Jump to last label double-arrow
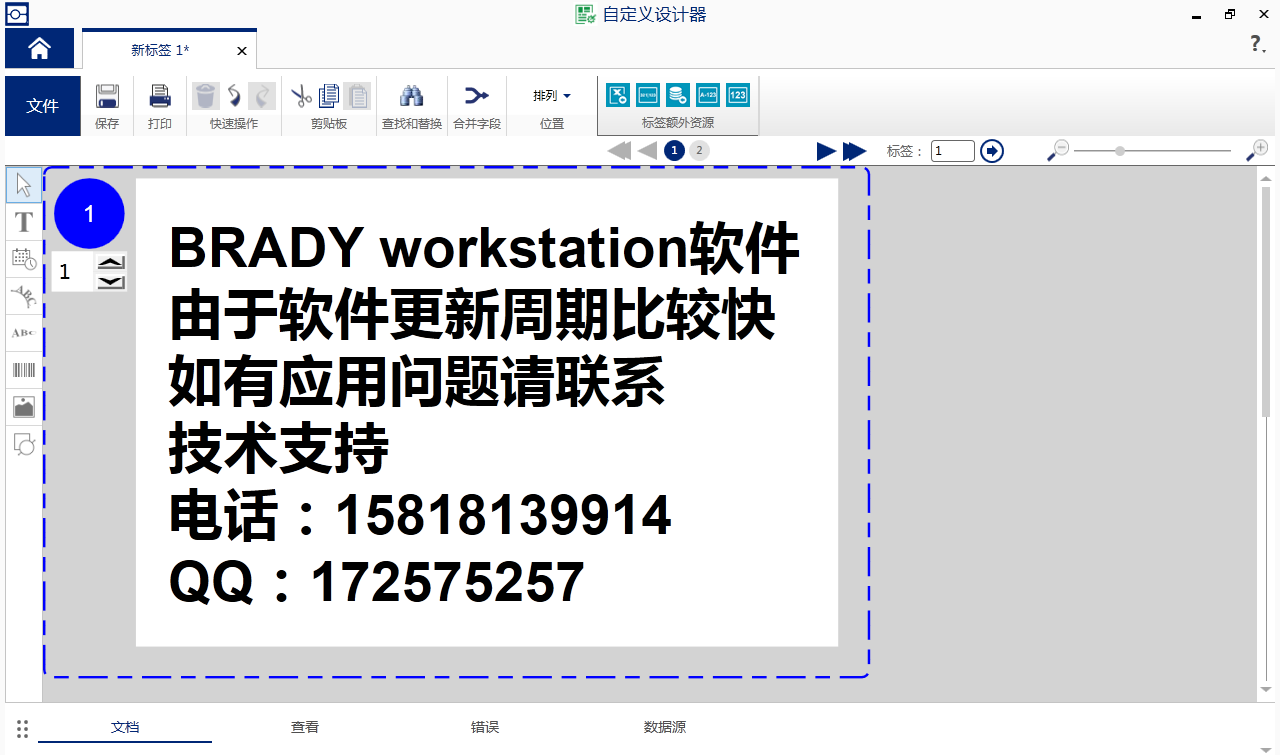Screen dimensions: 1280x755 point(855,151)
